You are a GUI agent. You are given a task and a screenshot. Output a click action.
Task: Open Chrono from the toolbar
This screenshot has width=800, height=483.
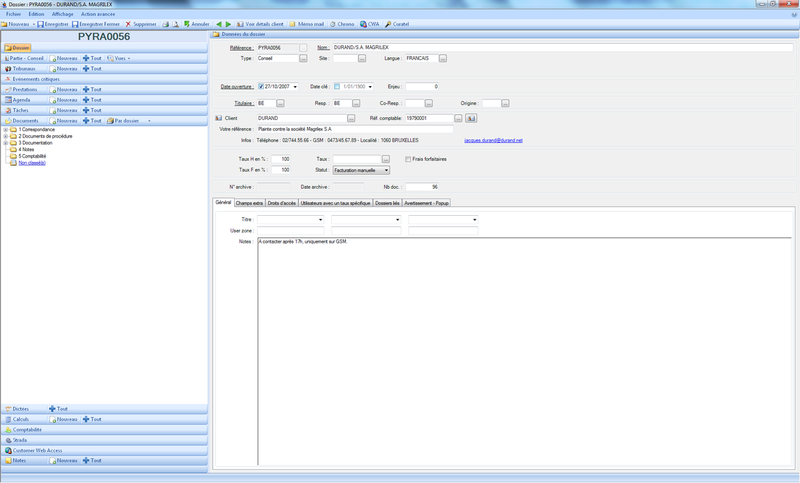tap(342, 24)
